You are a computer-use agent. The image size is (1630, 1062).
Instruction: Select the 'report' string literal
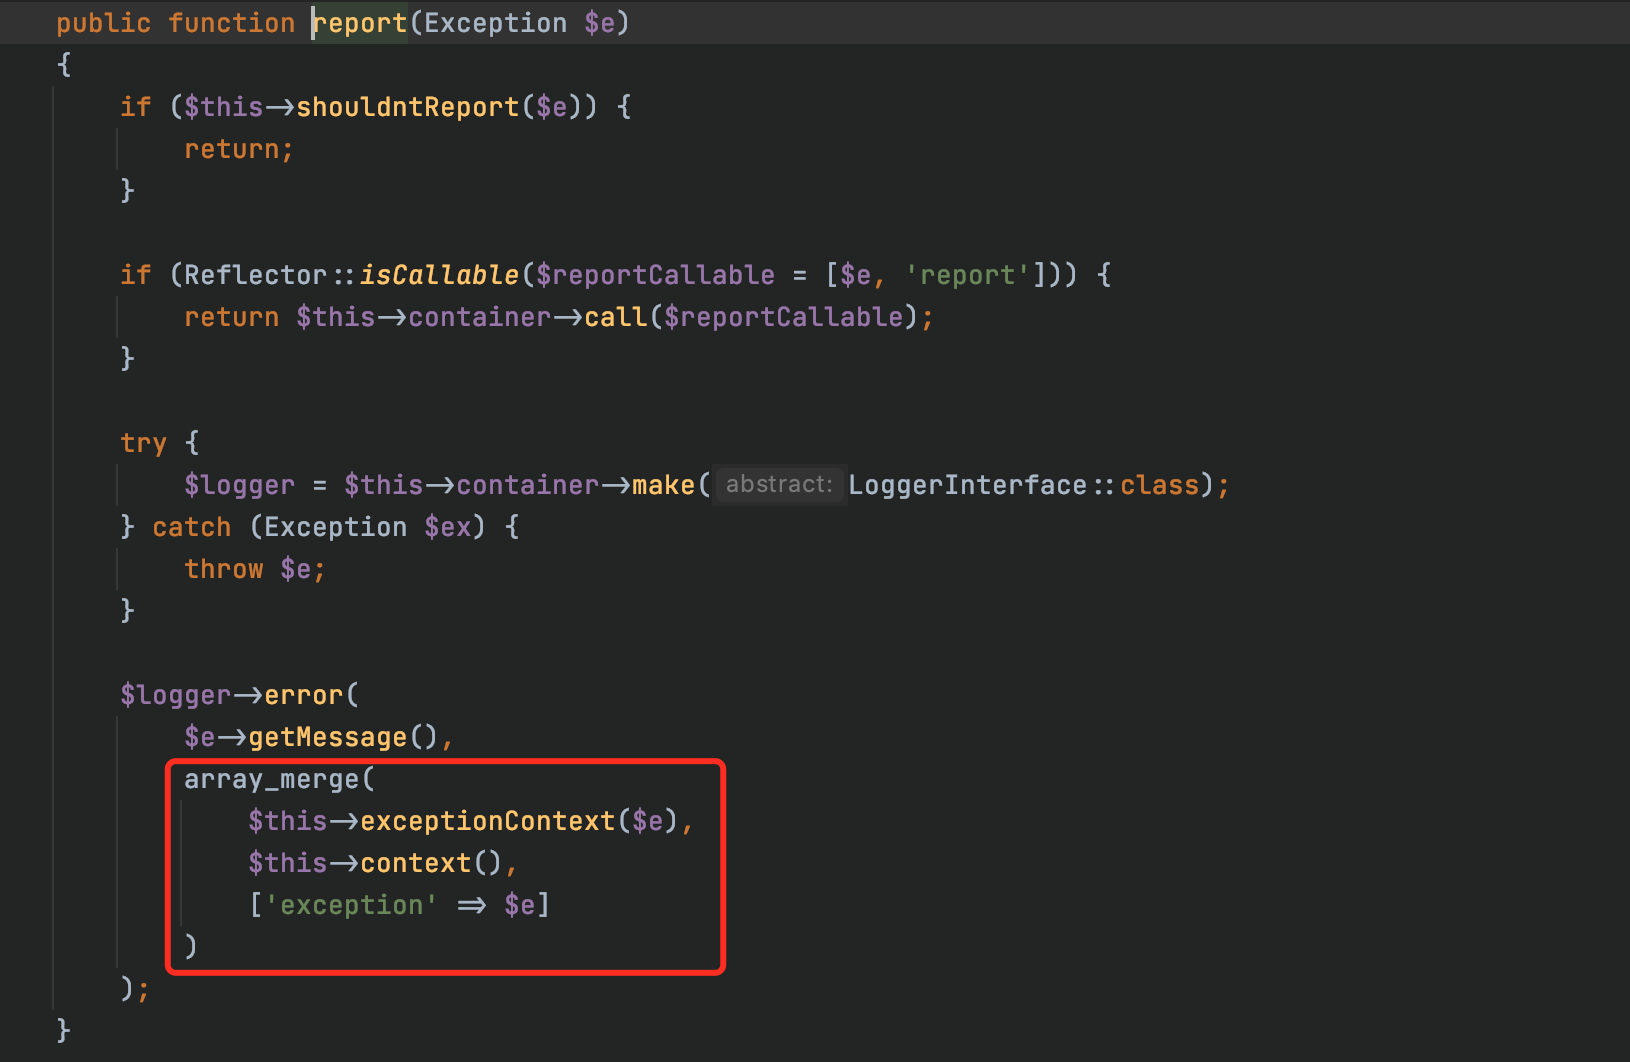[x=967, y=275]
